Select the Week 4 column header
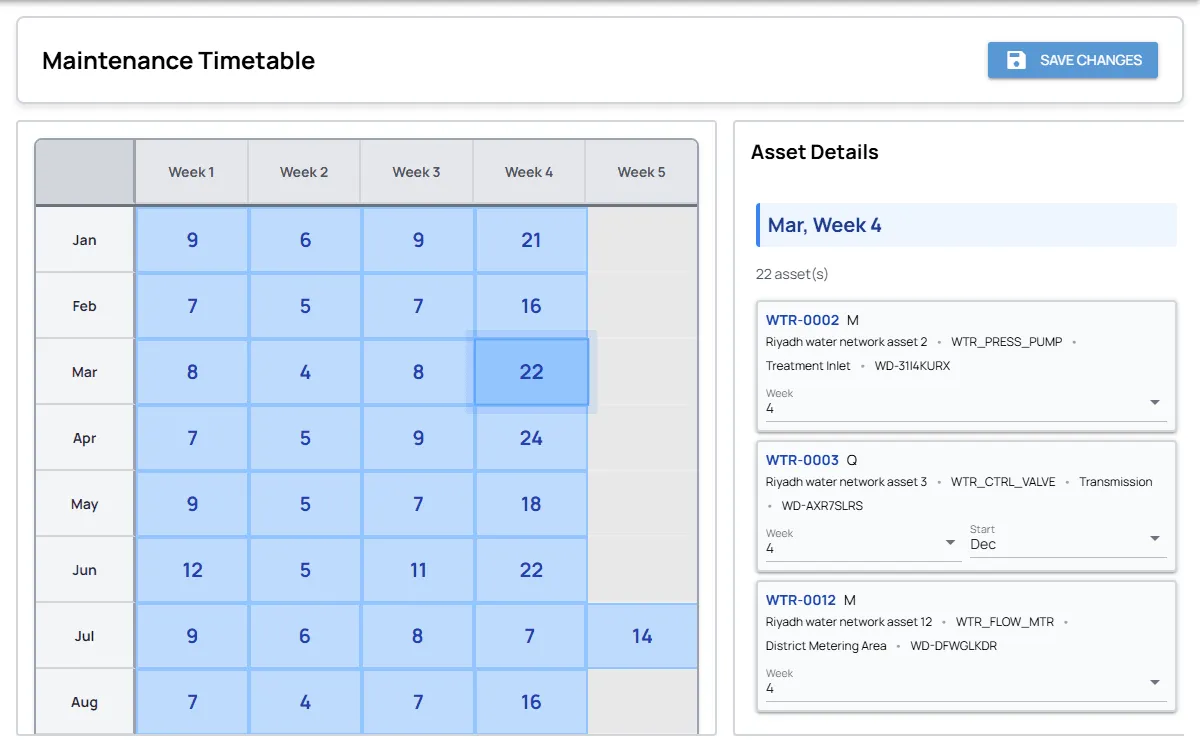The height and width of the screenshot is (752, 1200). 529,172
